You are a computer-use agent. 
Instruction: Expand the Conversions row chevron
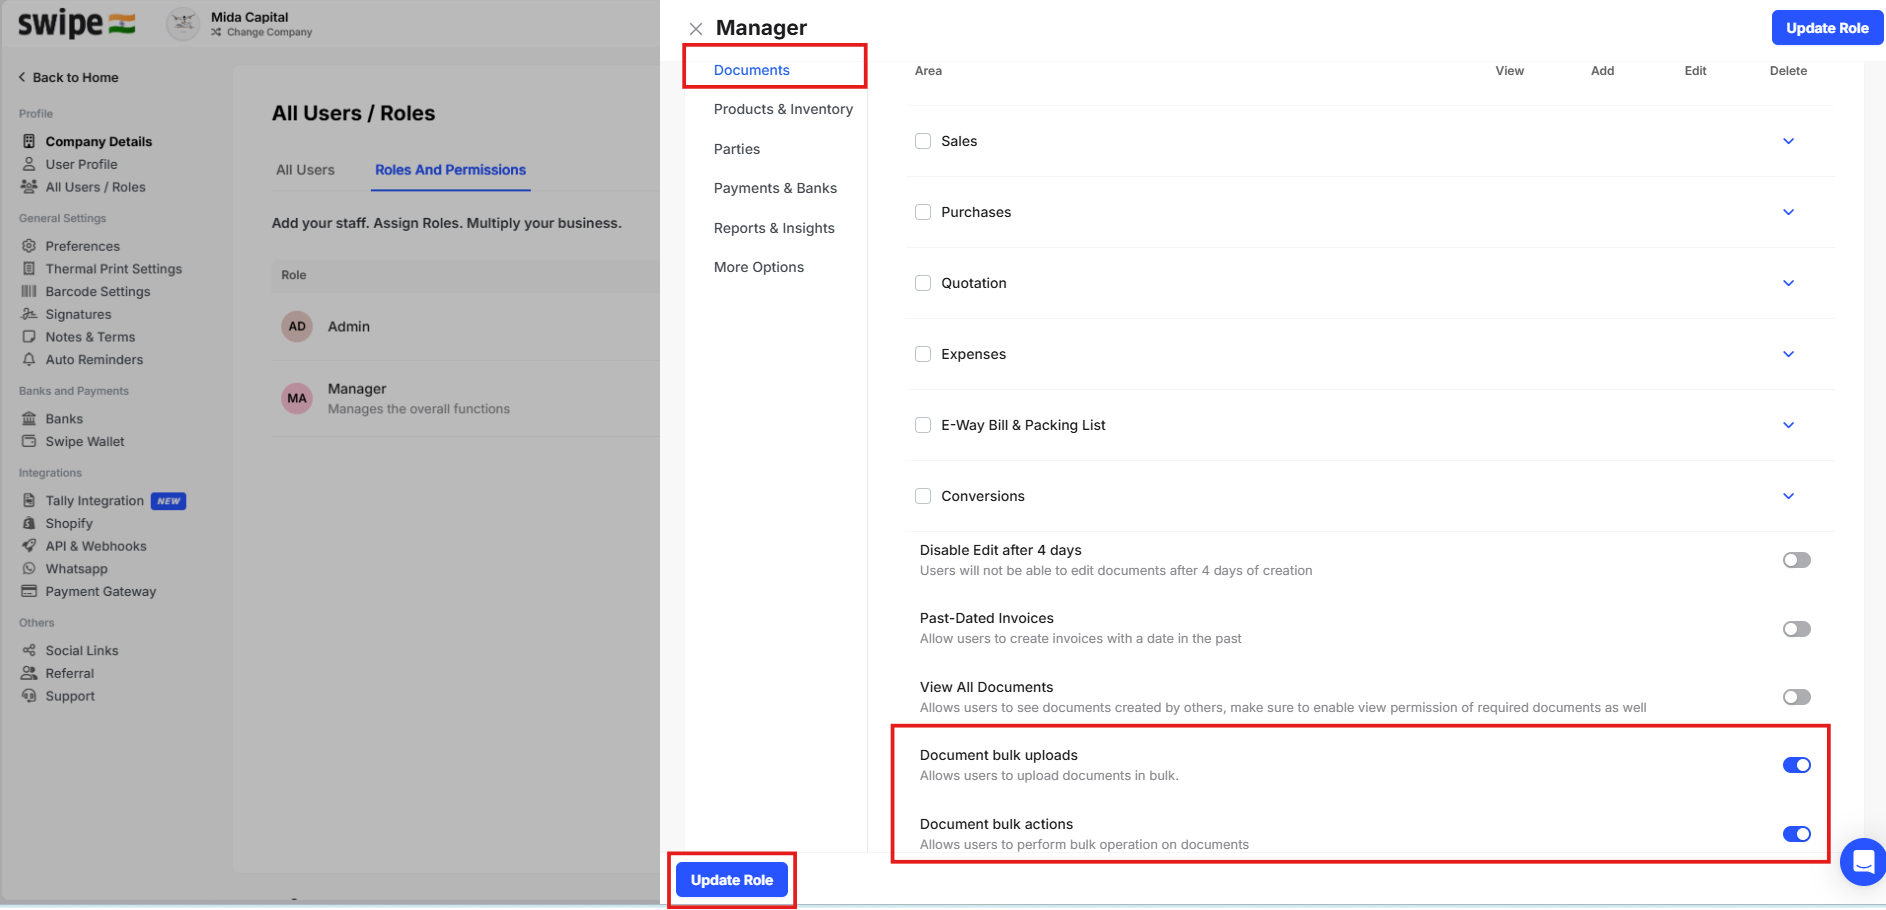(x=1788, y=496)
